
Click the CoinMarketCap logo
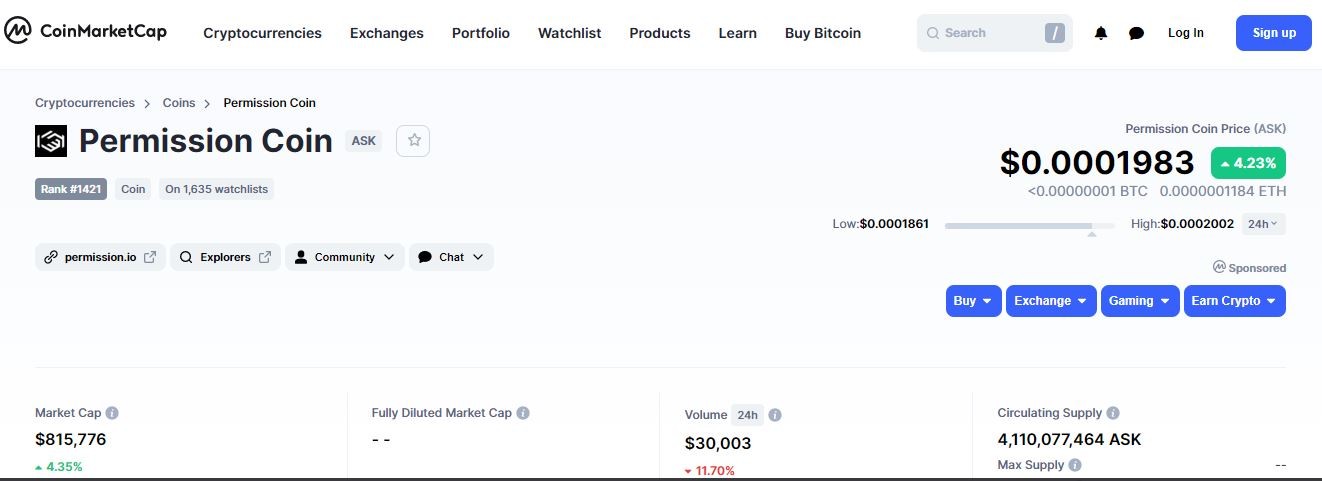click(85, 31)
